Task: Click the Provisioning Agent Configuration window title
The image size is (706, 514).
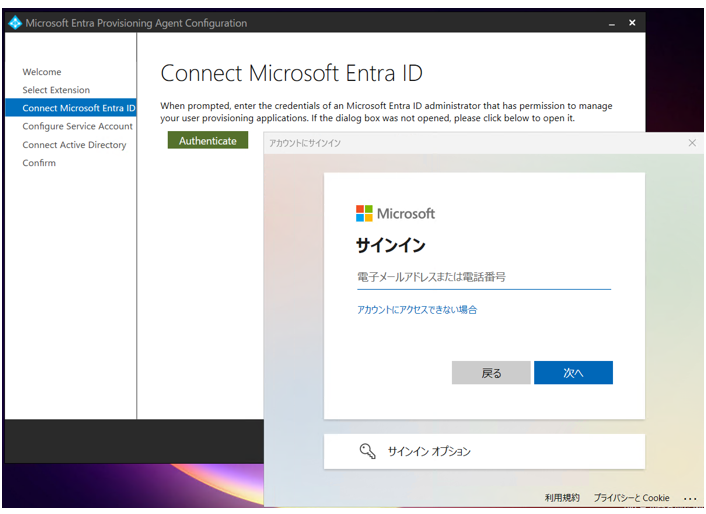Action: 136,23
